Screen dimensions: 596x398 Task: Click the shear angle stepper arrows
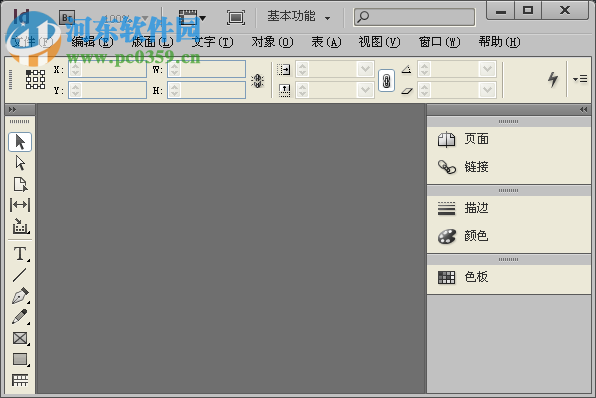click(x=424, y=90)
